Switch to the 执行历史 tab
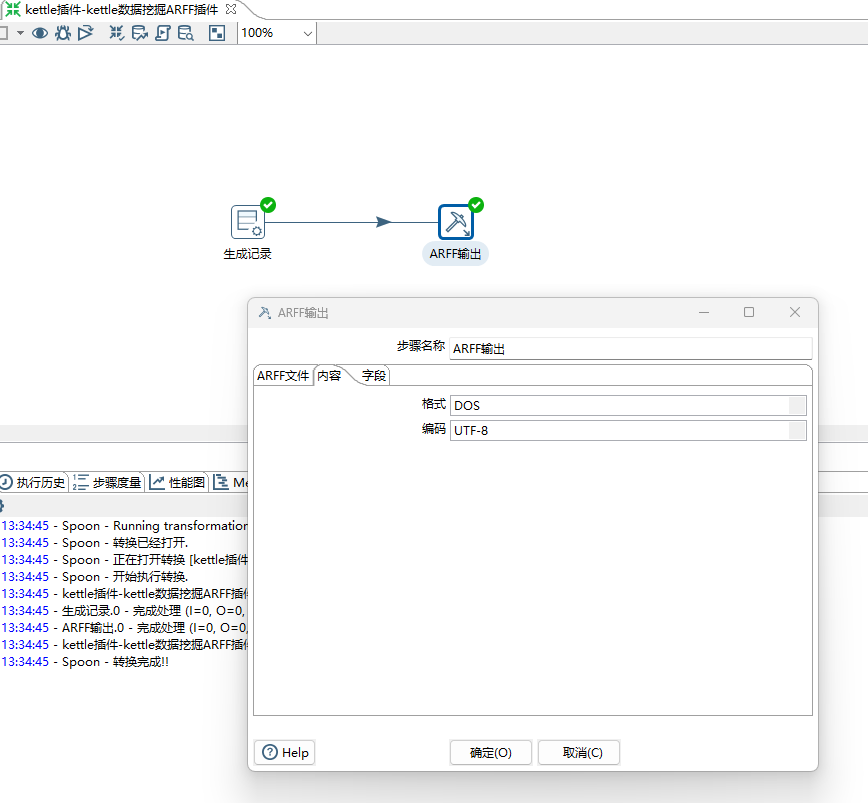This screenshot has height=803, width=868. pos(33,483)
